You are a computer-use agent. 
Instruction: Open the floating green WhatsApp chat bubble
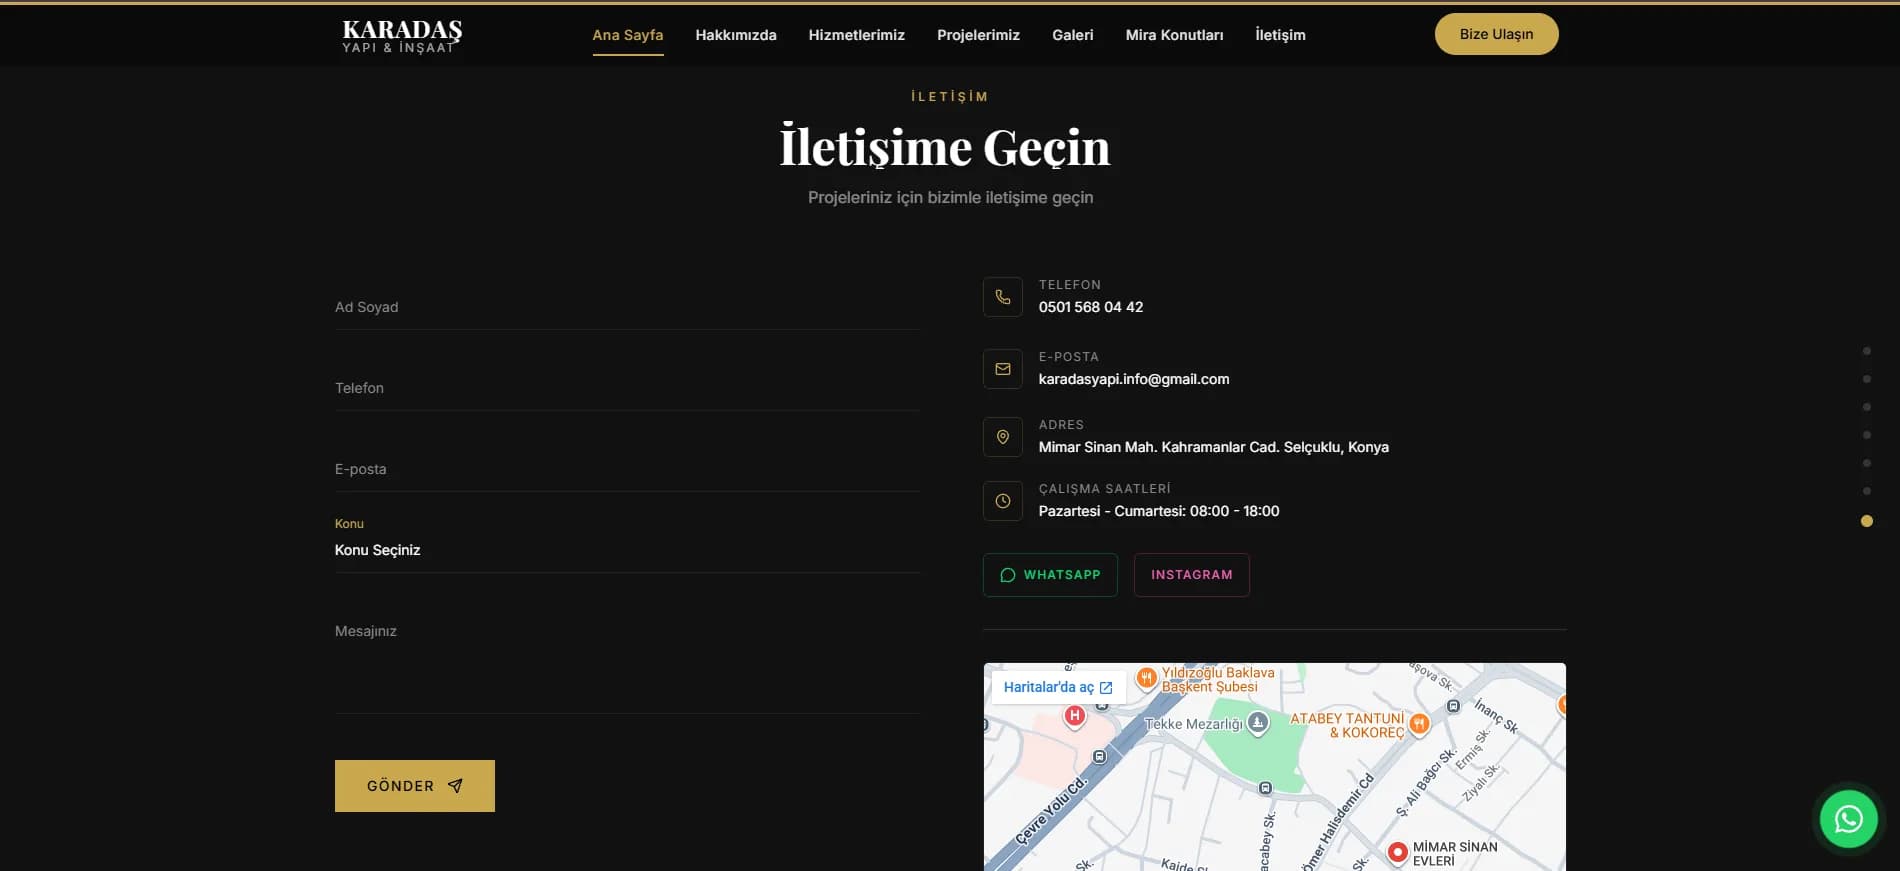[x=1848, y=819]
